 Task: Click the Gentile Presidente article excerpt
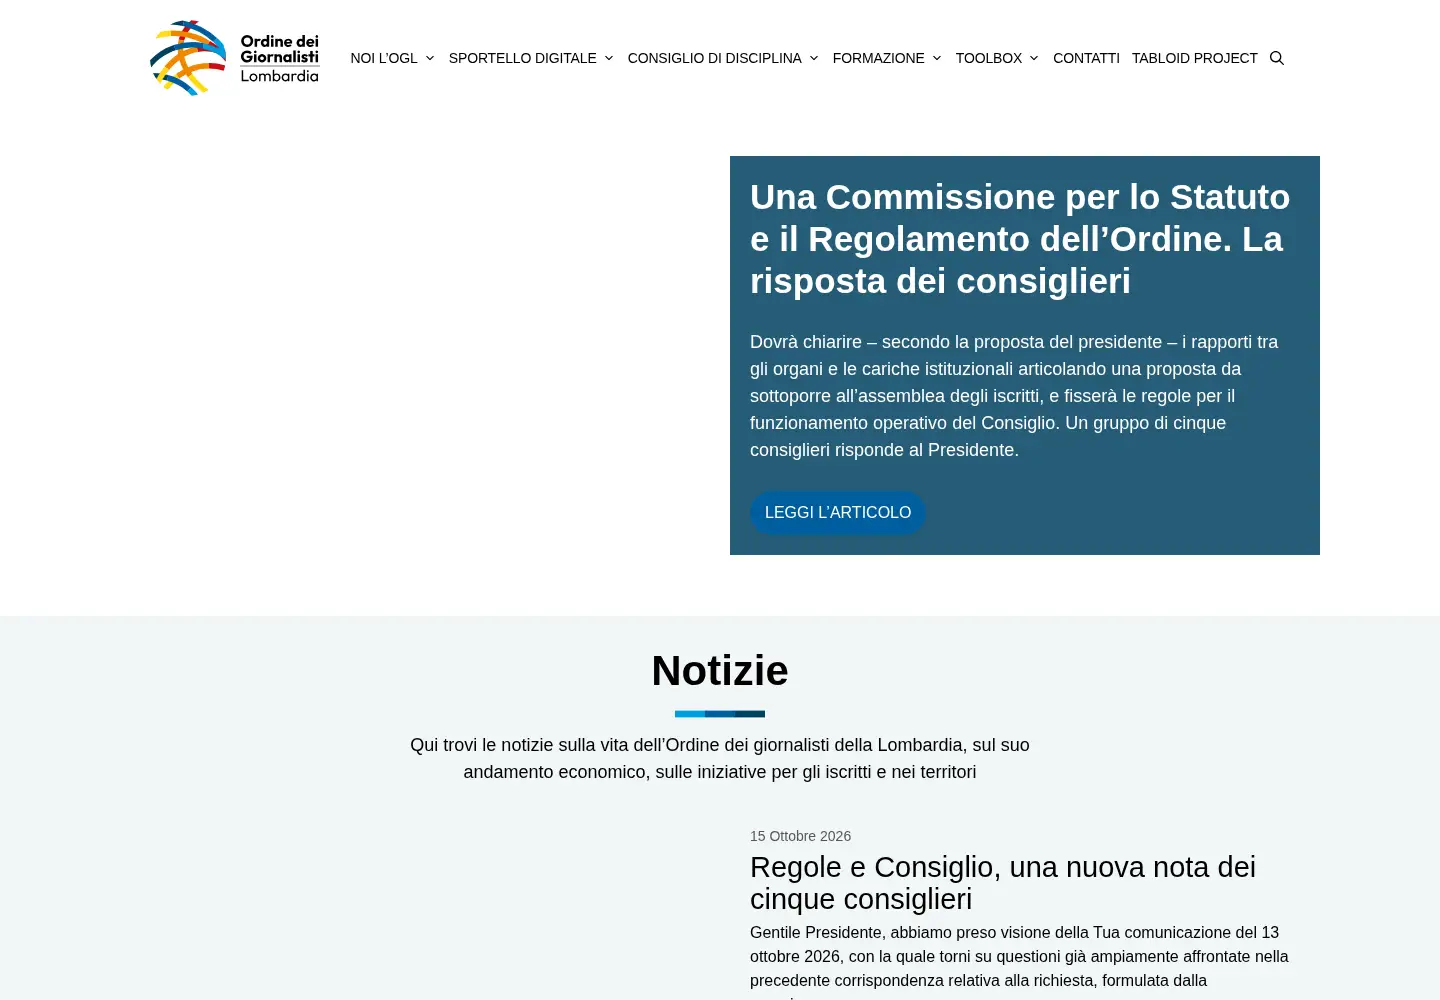1020,962
